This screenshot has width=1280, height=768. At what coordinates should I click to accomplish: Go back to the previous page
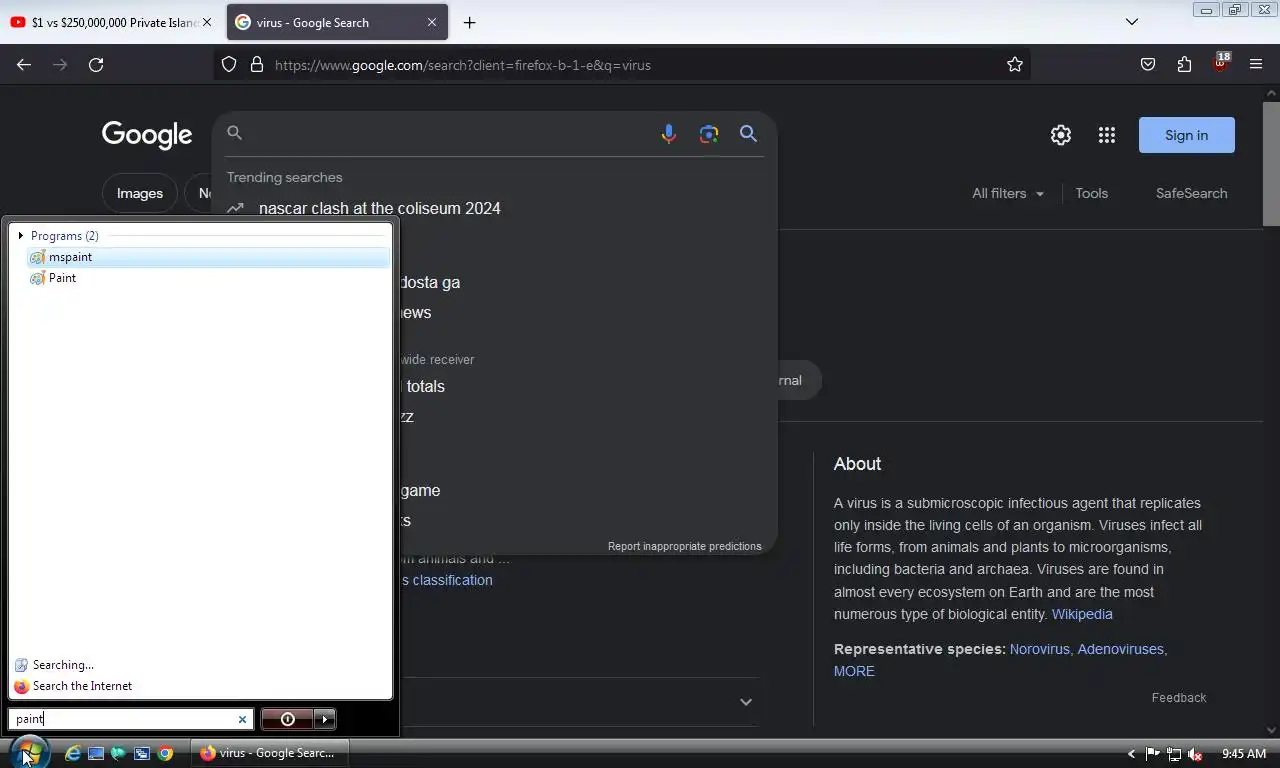(24, 65)
